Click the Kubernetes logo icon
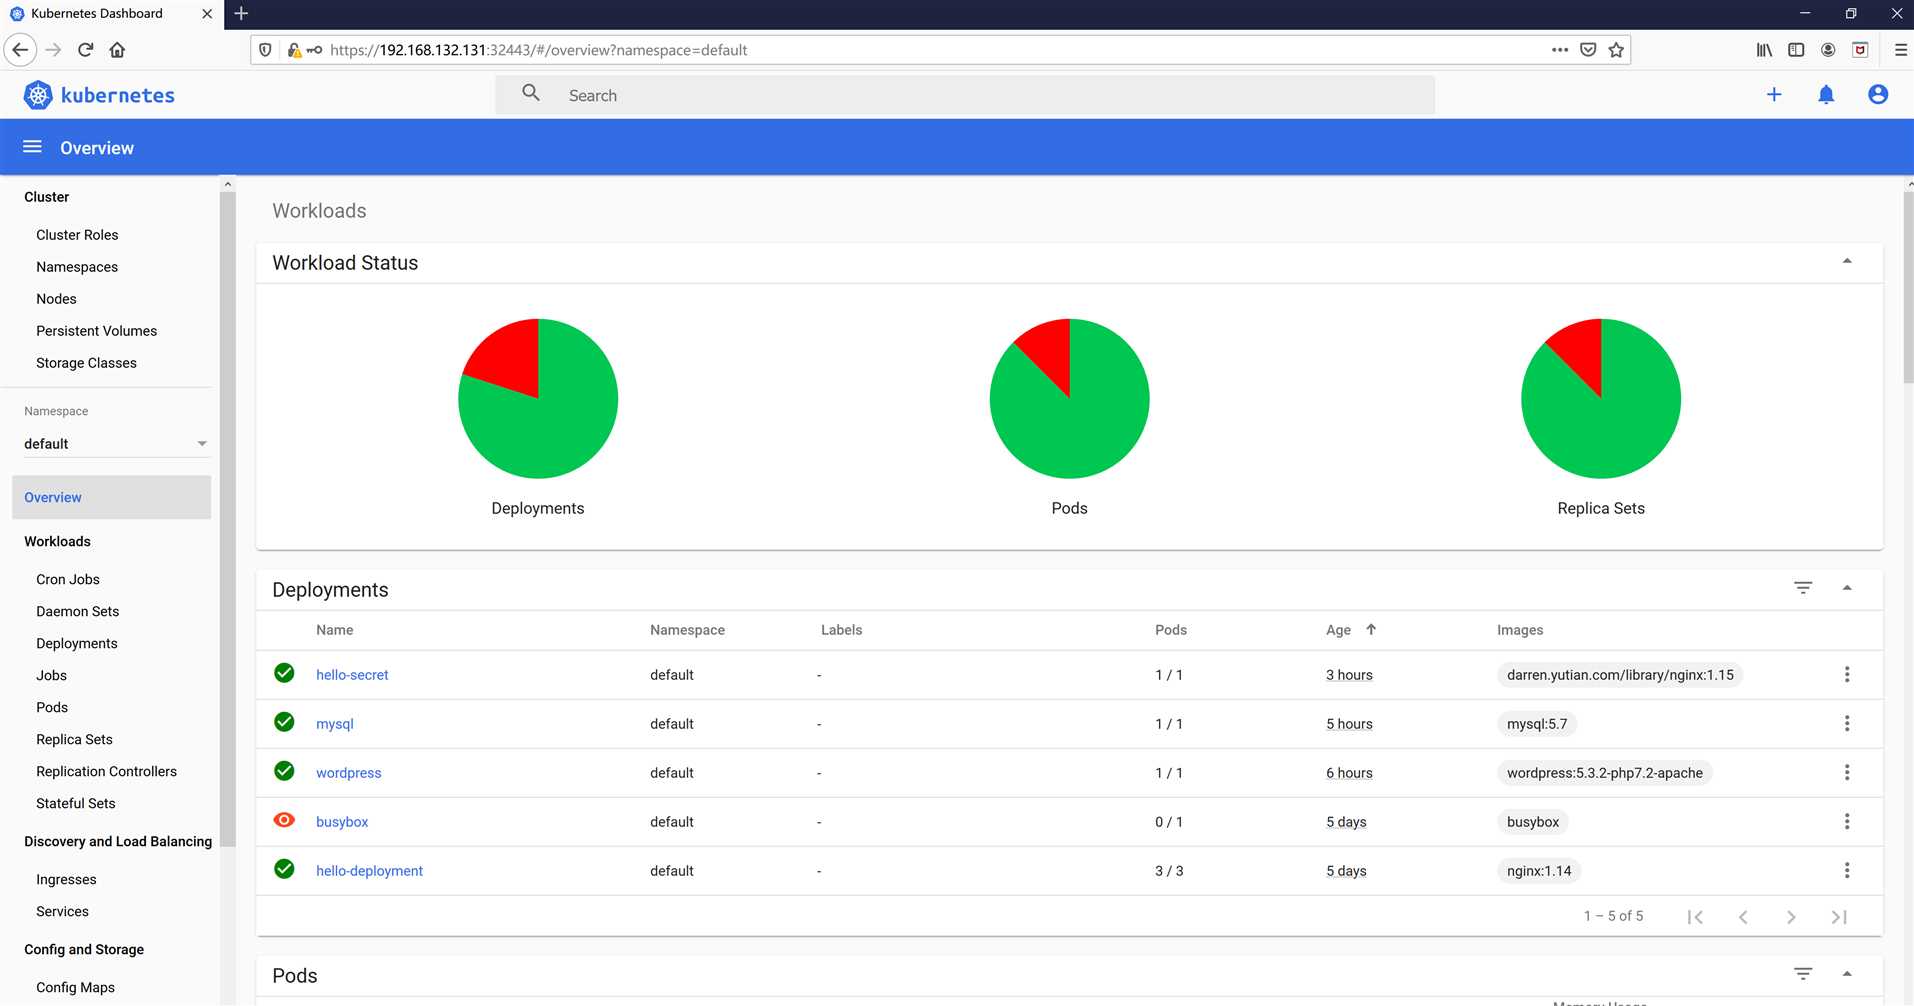This screenshot has width=1914, height=1006. pyautogui.click(x=38, y=95)
